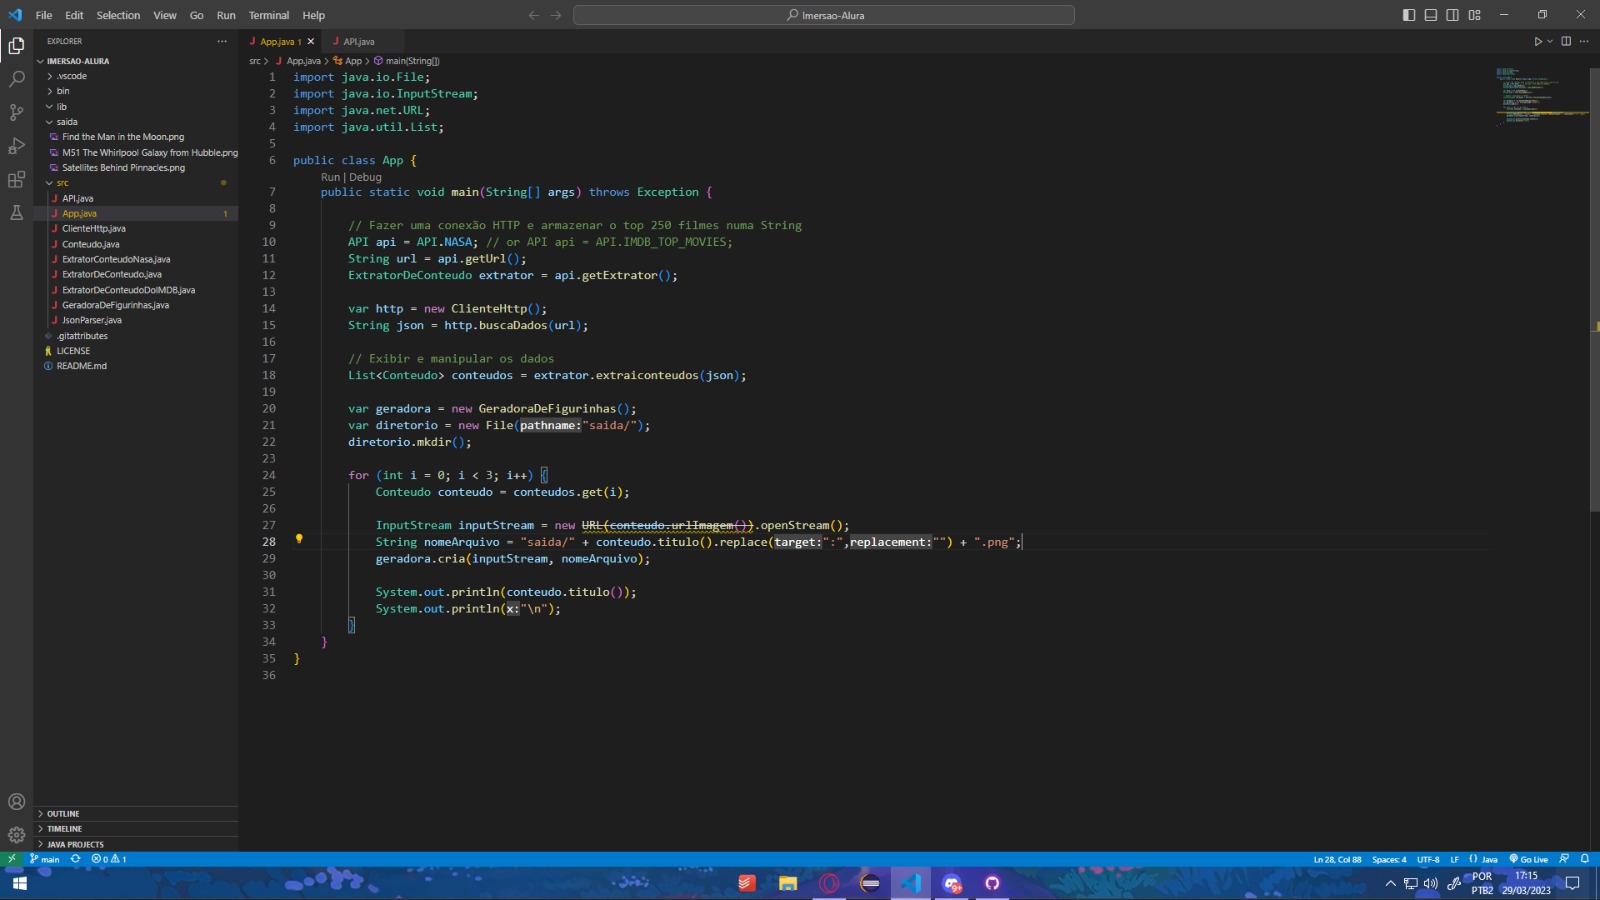The height and width of the screenshot is (900, 1600).
Task: Open the Terminal menu
Action: [x=269, y=15]
